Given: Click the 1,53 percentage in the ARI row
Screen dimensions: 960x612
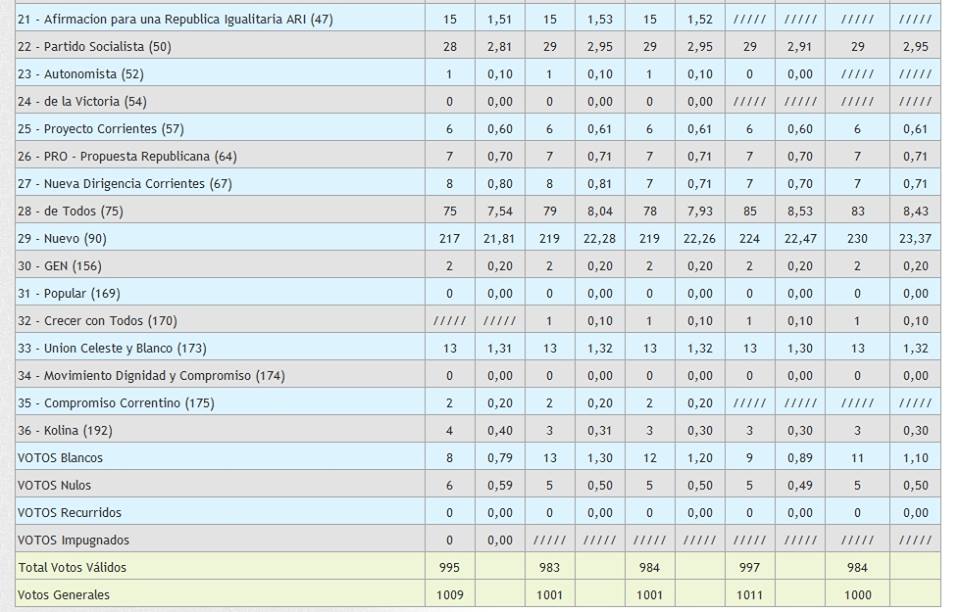Looking at the screenshot, I should (x=600, y=20).
